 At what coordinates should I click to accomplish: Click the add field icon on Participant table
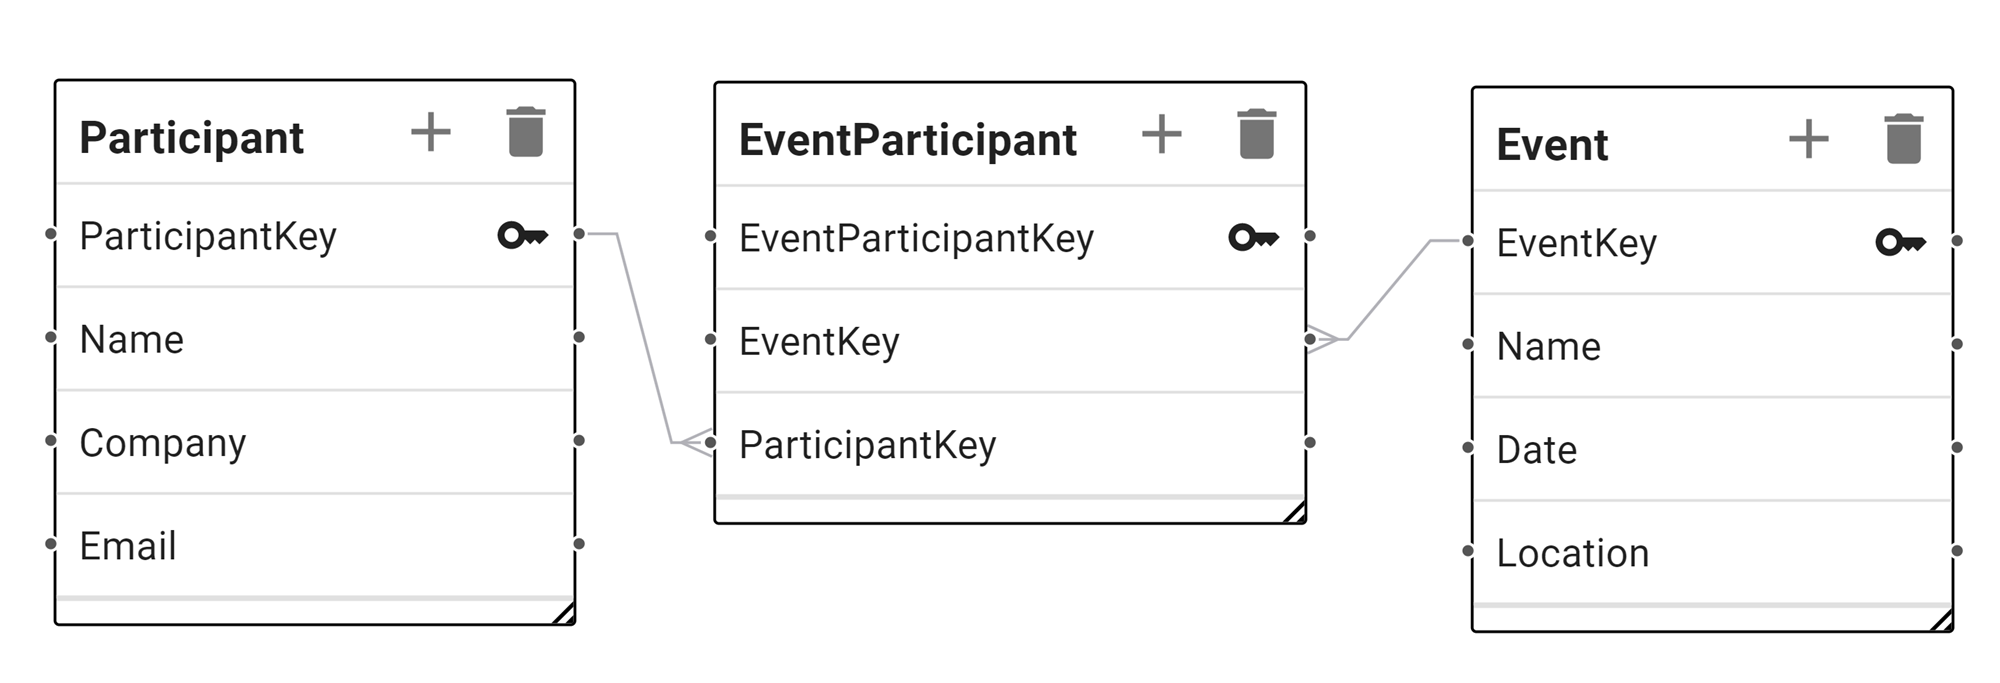click(432, 133)
